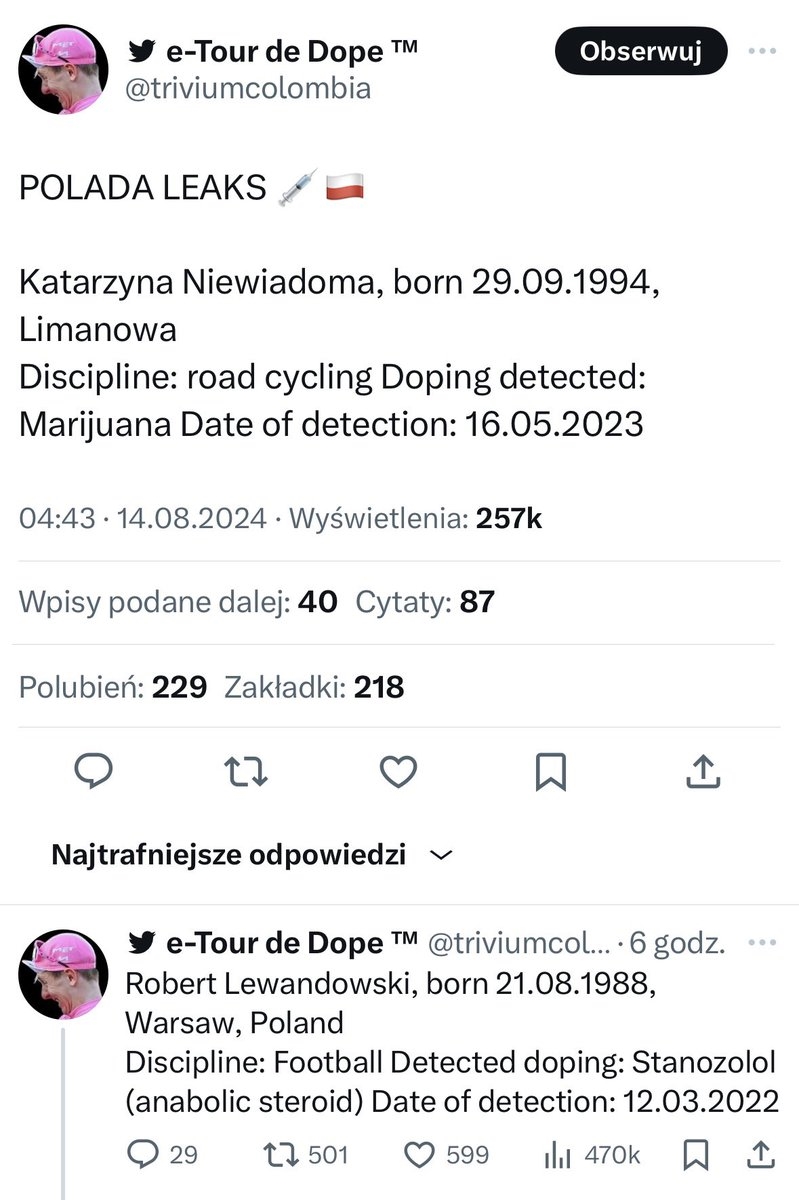The image size is (799, 1200).
Task: Open the @triviumcolombia handle link
Action: point(249,88)
